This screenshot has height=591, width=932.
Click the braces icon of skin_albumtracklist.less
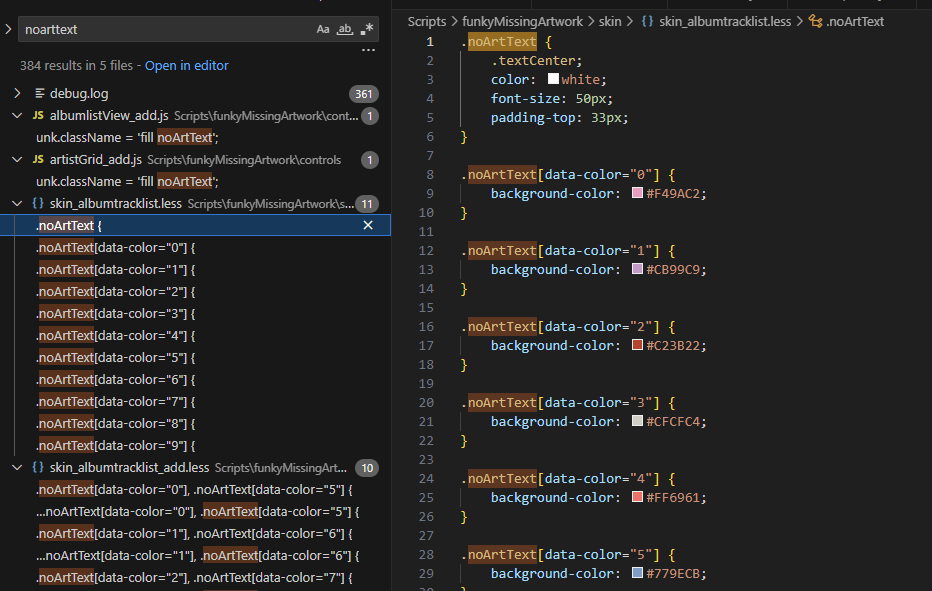(x=38, y=204)
